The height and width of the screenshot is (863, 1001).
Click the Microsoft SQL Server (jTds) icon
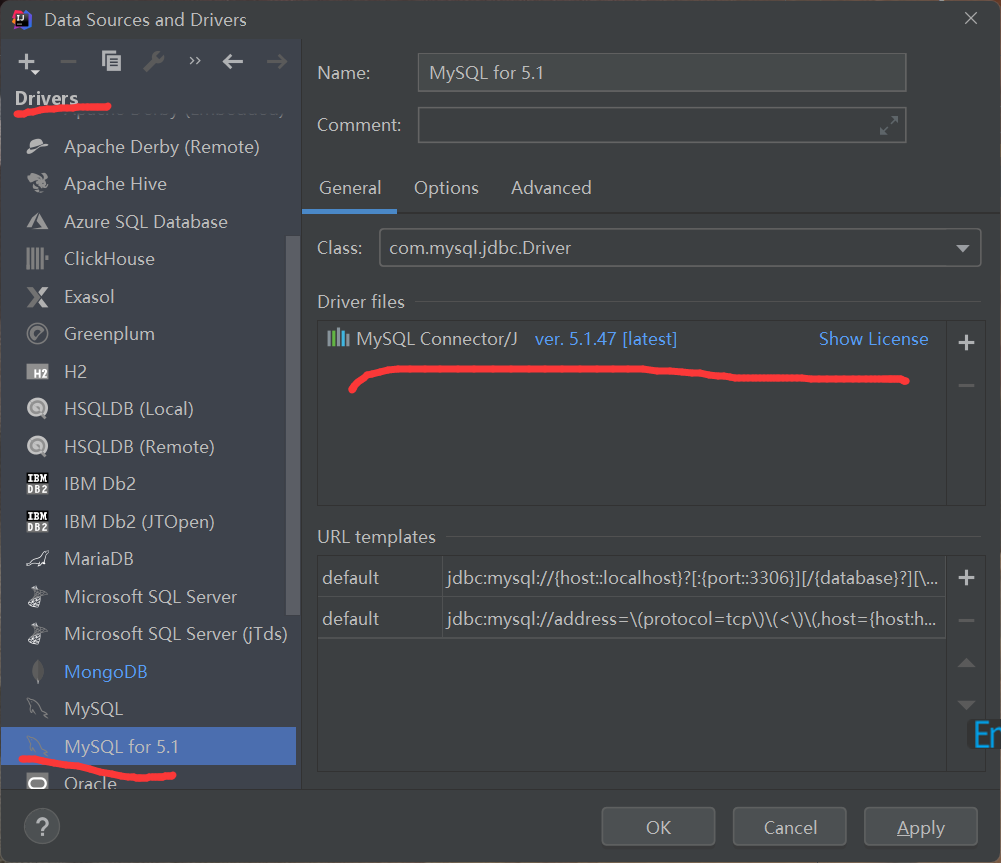(x=37, y=634)
